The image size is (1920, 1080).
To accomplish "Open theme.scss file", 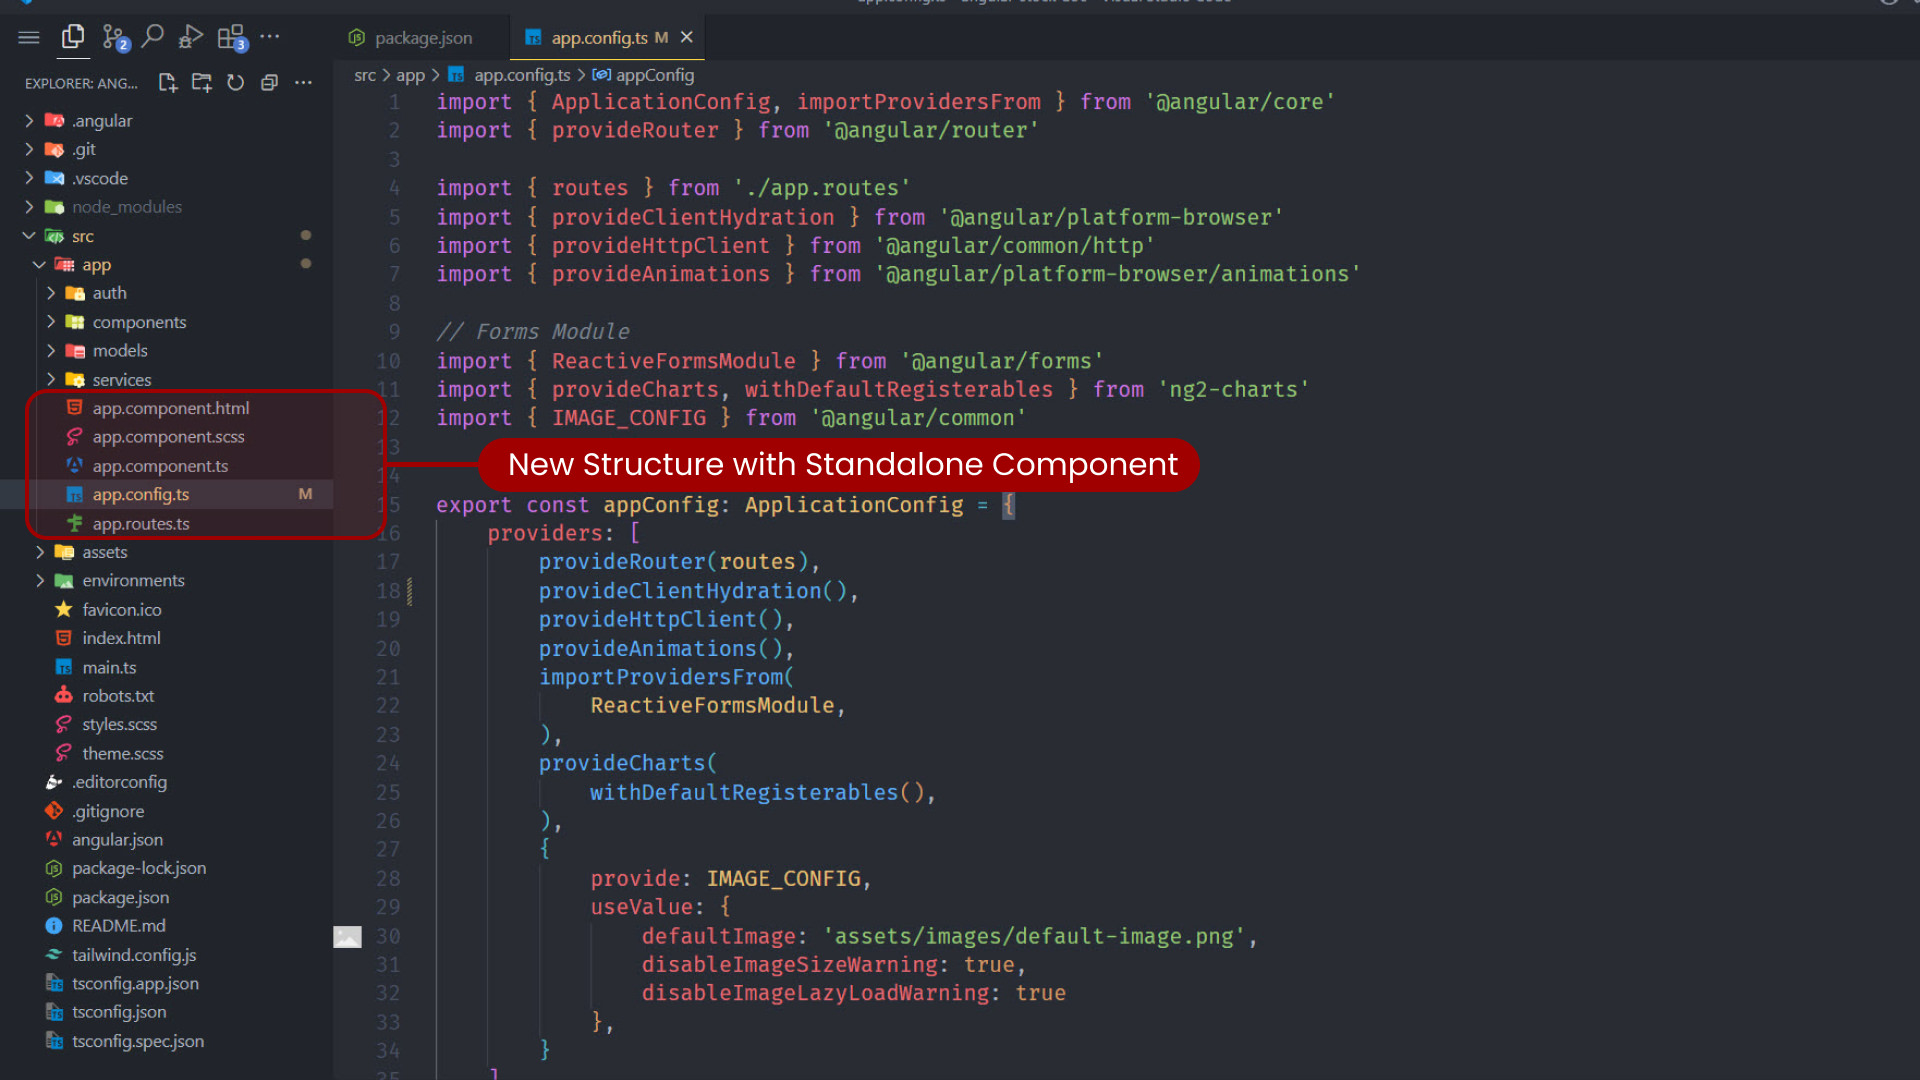I will (122, 754).
